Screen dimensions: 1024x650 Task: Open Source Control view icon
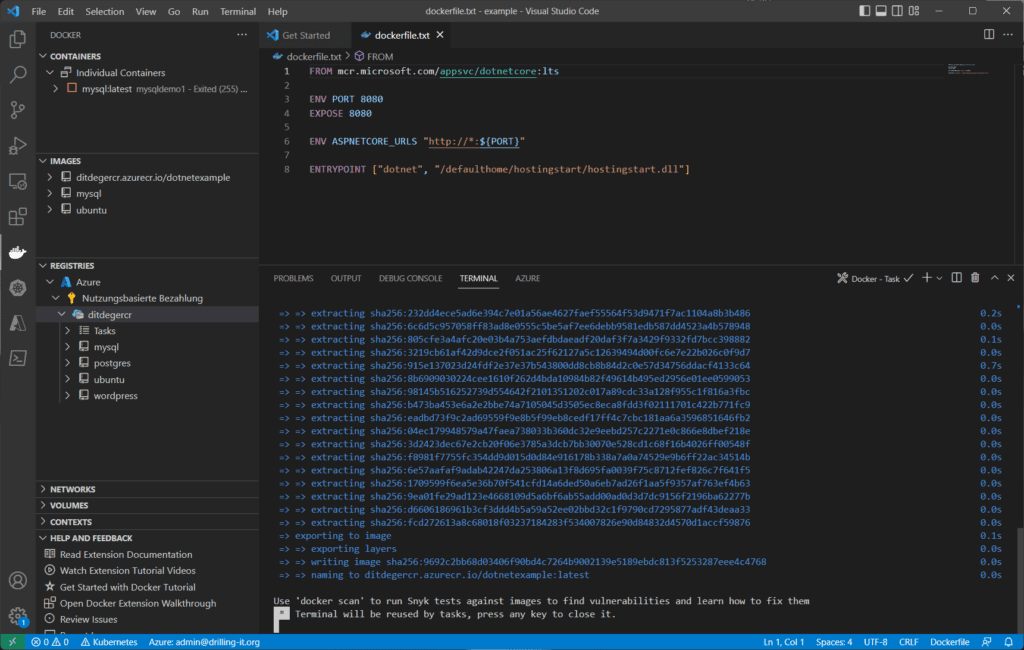point(18,110)
